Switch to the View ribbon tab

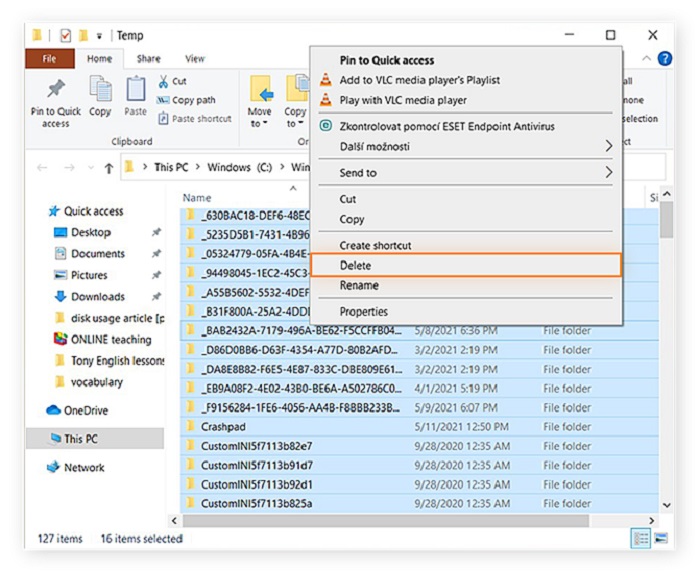click(195, 58)
